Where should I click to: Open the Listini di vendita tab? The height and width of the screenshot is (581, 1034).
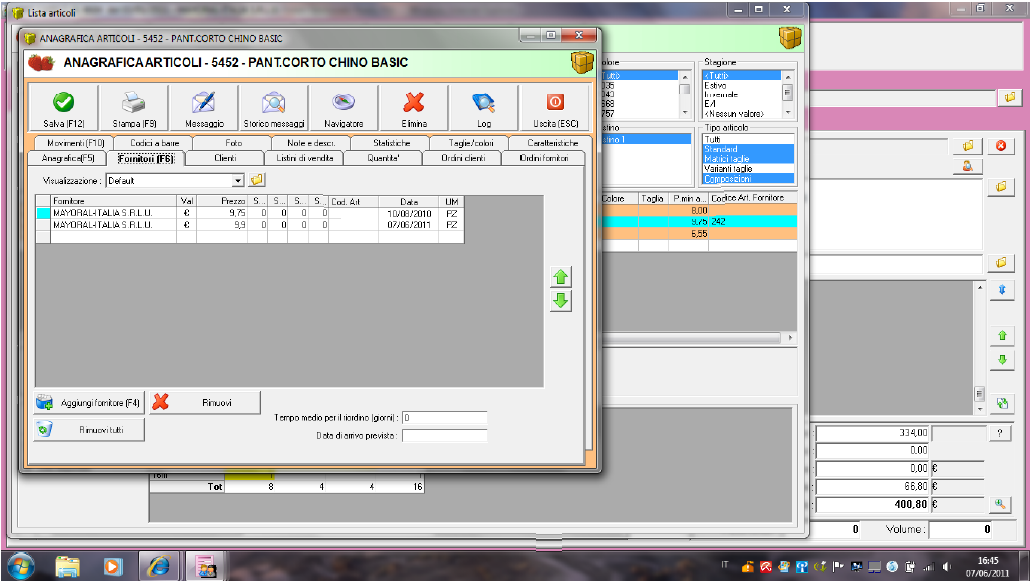(x=305, y=158)
